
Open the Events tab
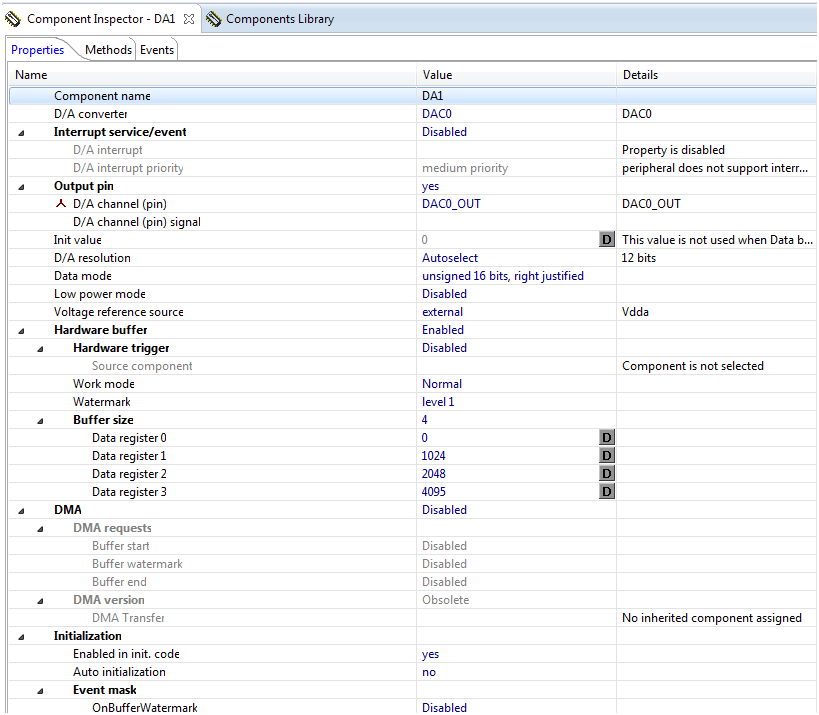pos(157,50)
